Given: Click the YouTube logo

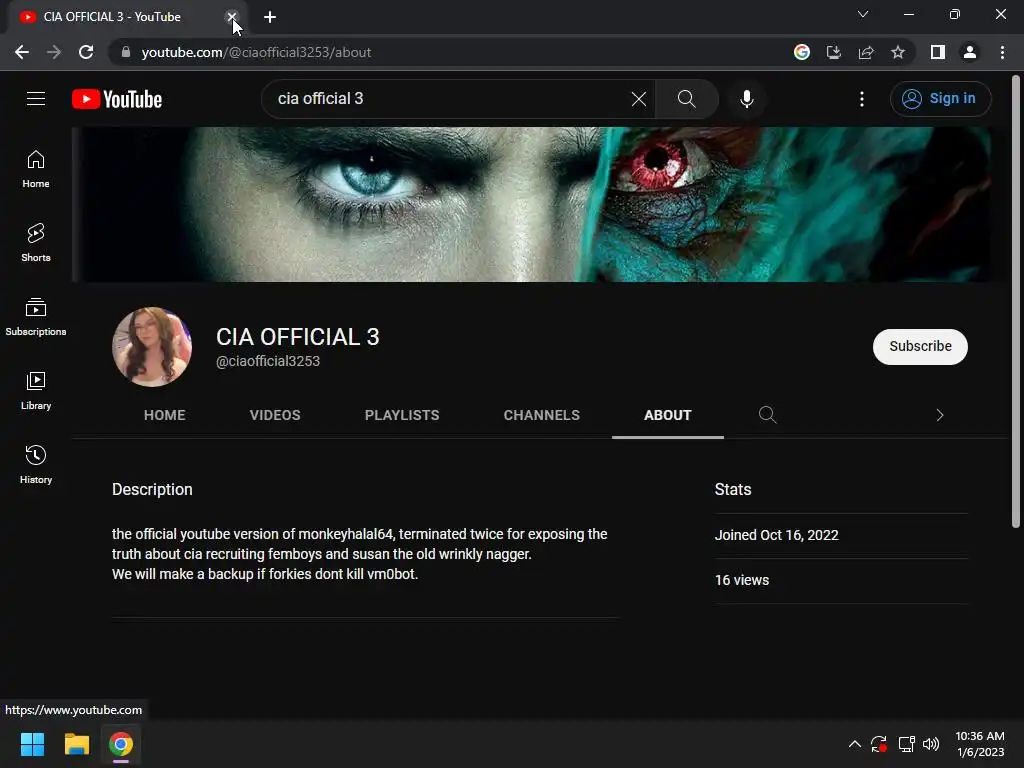Looking at the screenshot, I should 117,99.
